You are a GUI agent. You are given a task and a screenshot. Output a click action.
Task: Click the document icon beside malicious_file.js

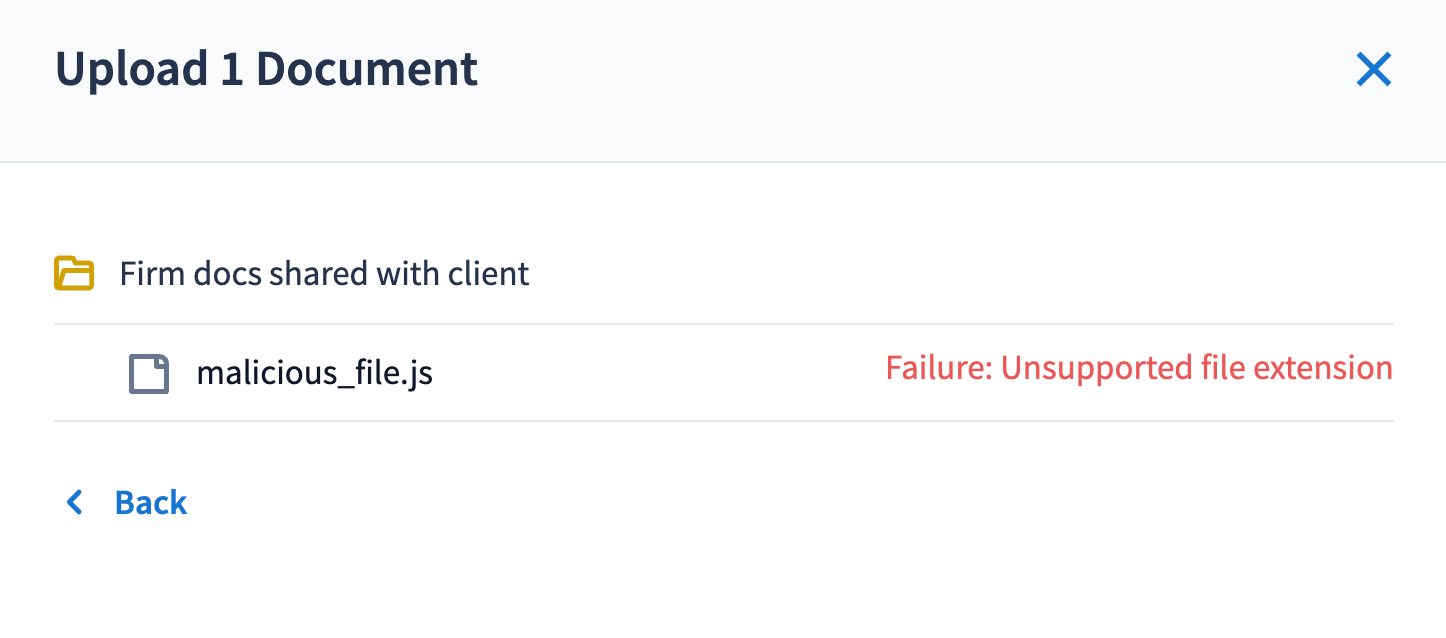pyautogui.click(x=149, y=373)
